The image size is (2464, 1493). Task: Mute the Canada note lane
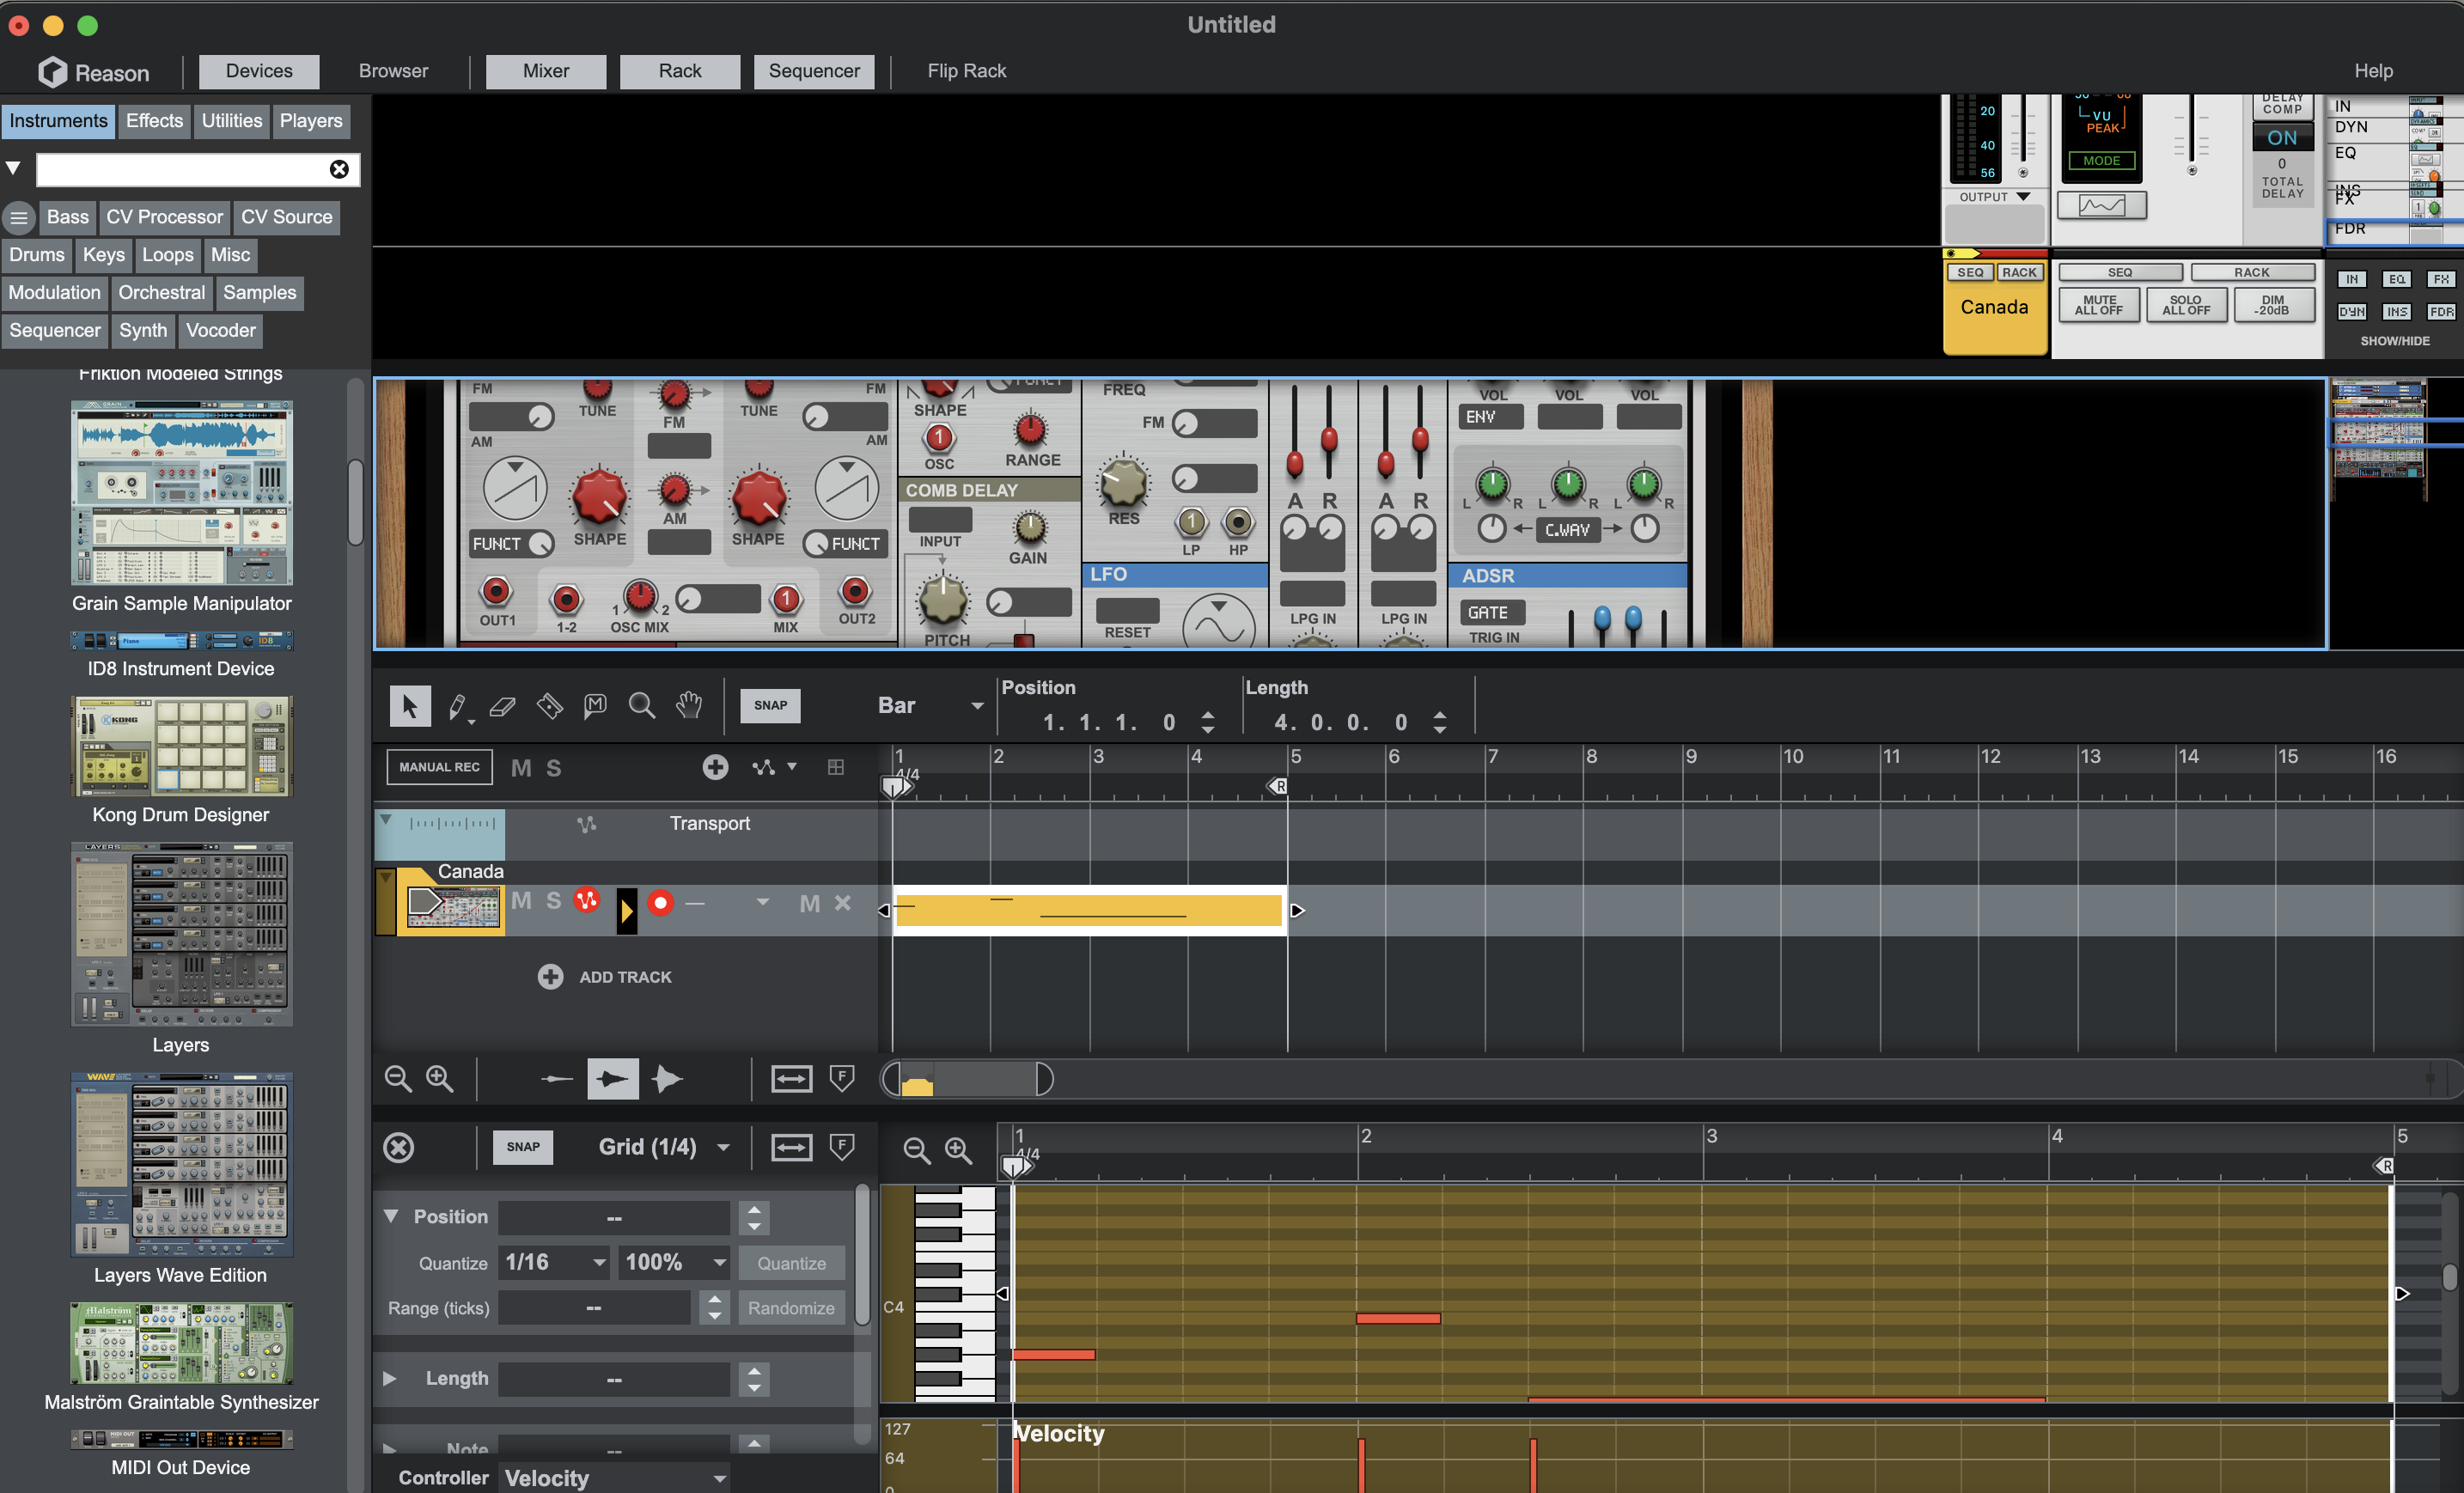(809, 903)
